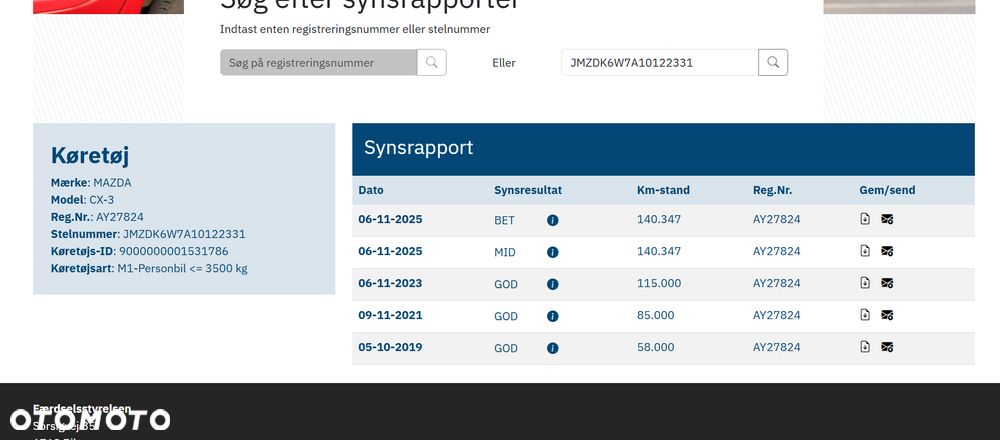This screenshot has height=440, width=1000.
Task: Click AY27824 in the 05-10-2019 row
Action: [777, 347]
